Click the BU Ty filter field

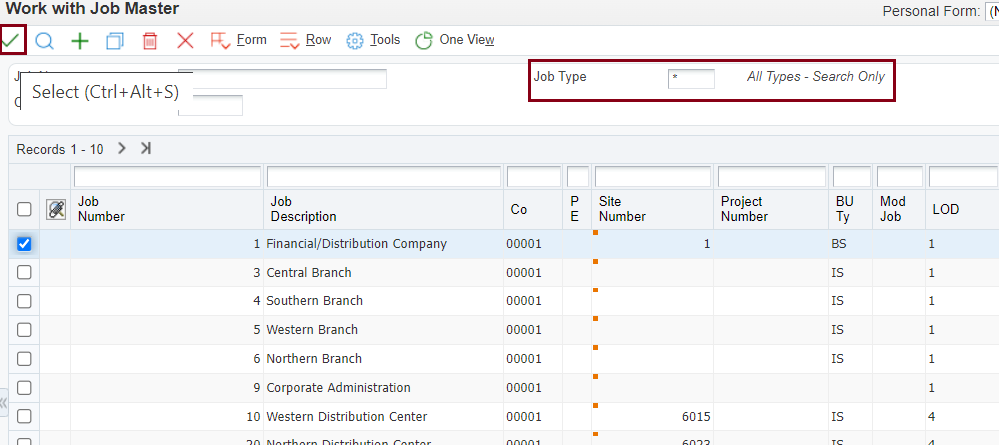pos(852,176)
